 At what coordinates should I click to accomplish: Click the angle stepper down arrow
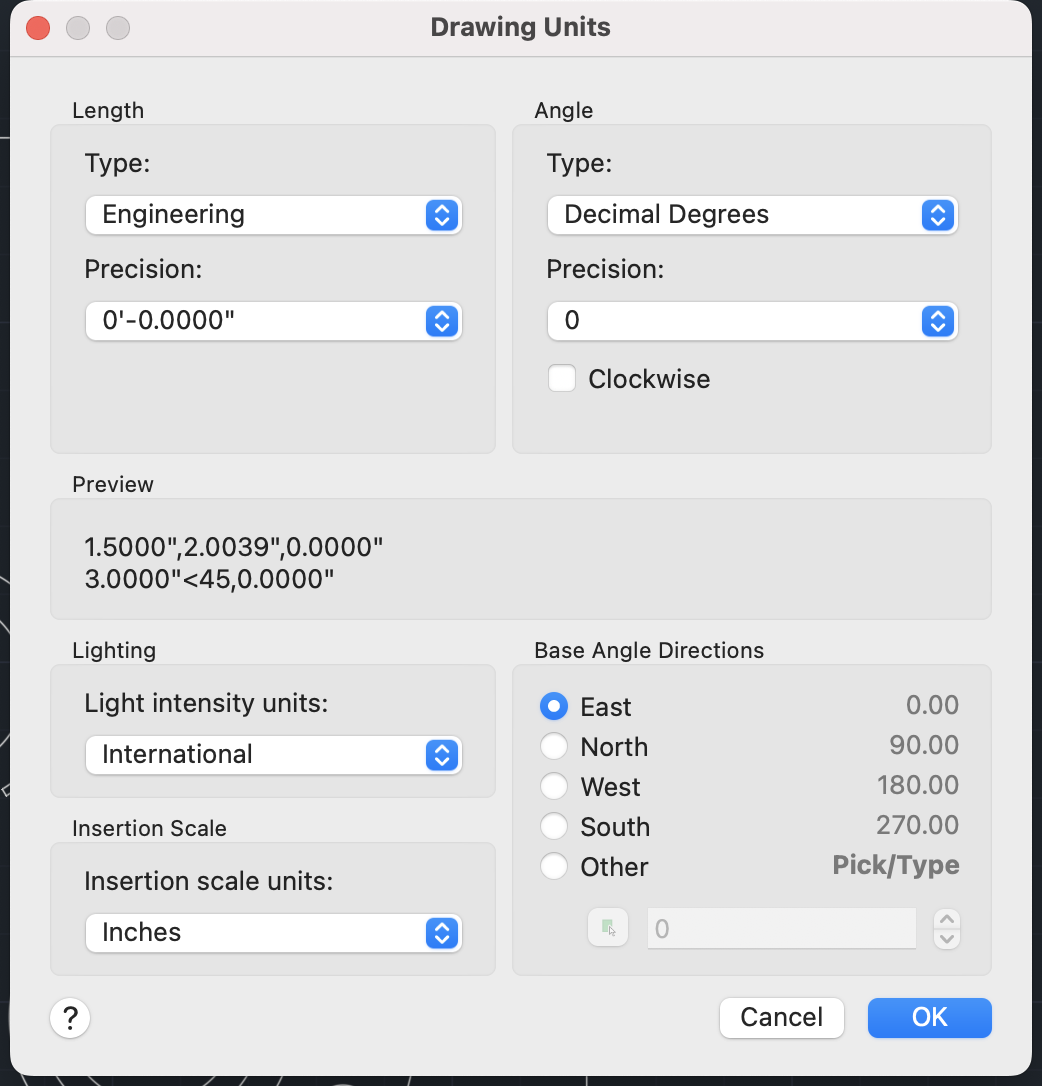(x=946, y=938)
